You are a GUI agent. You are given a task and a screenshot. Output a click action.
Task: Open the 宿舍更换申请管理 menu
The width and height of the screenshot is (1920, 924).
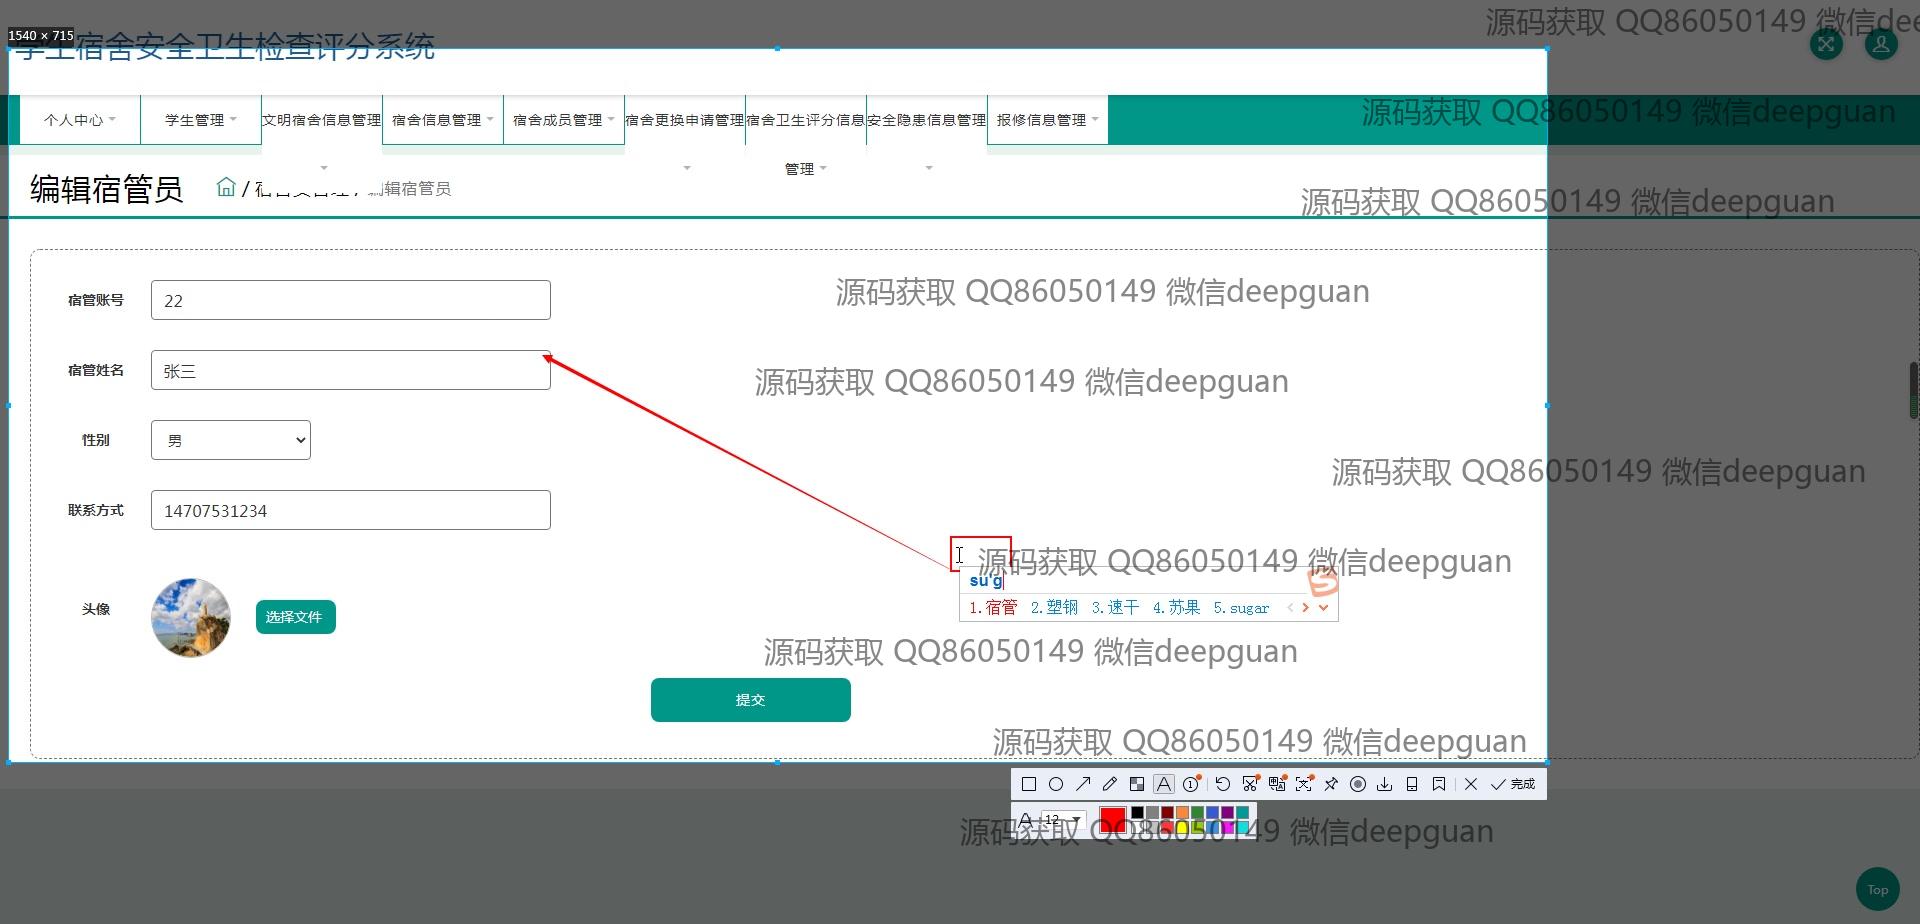pos(685,120)
